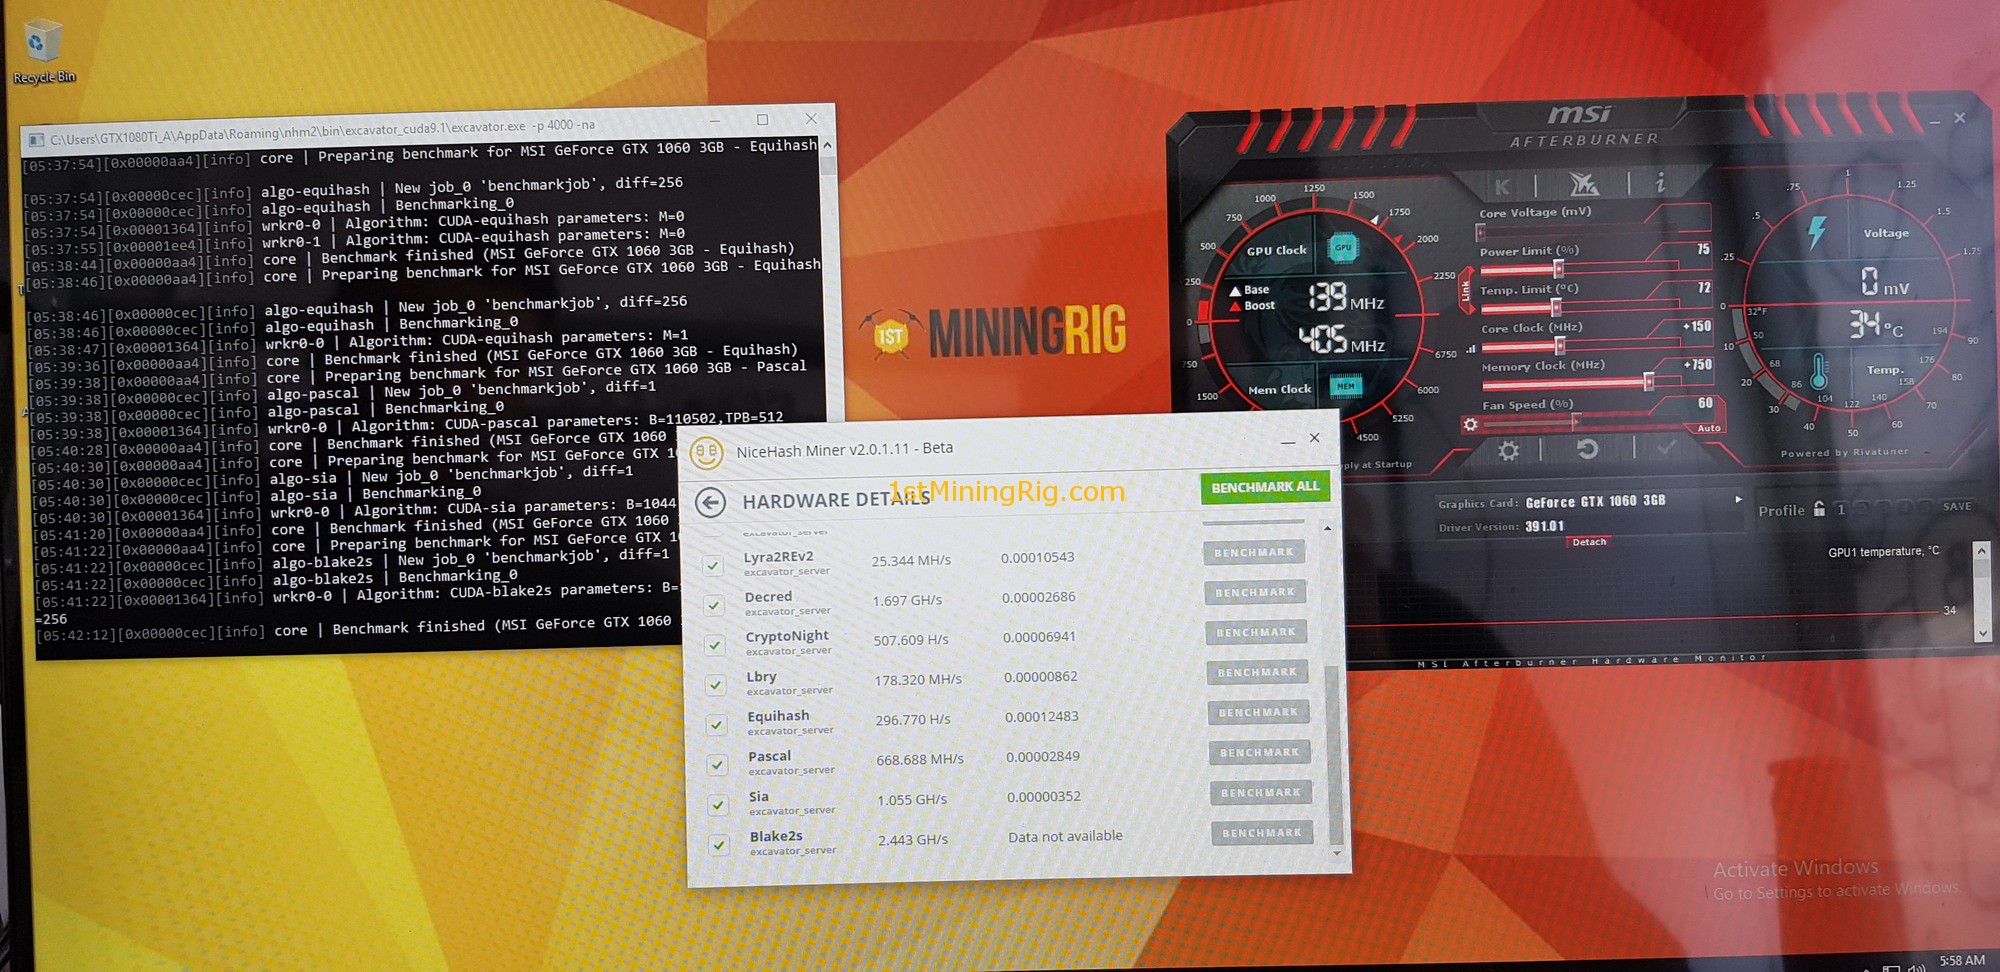The width and height of the screenshot is (2000, 972).
Task: Show Afterburner information via the i icon
Action: coord(1660,182)
